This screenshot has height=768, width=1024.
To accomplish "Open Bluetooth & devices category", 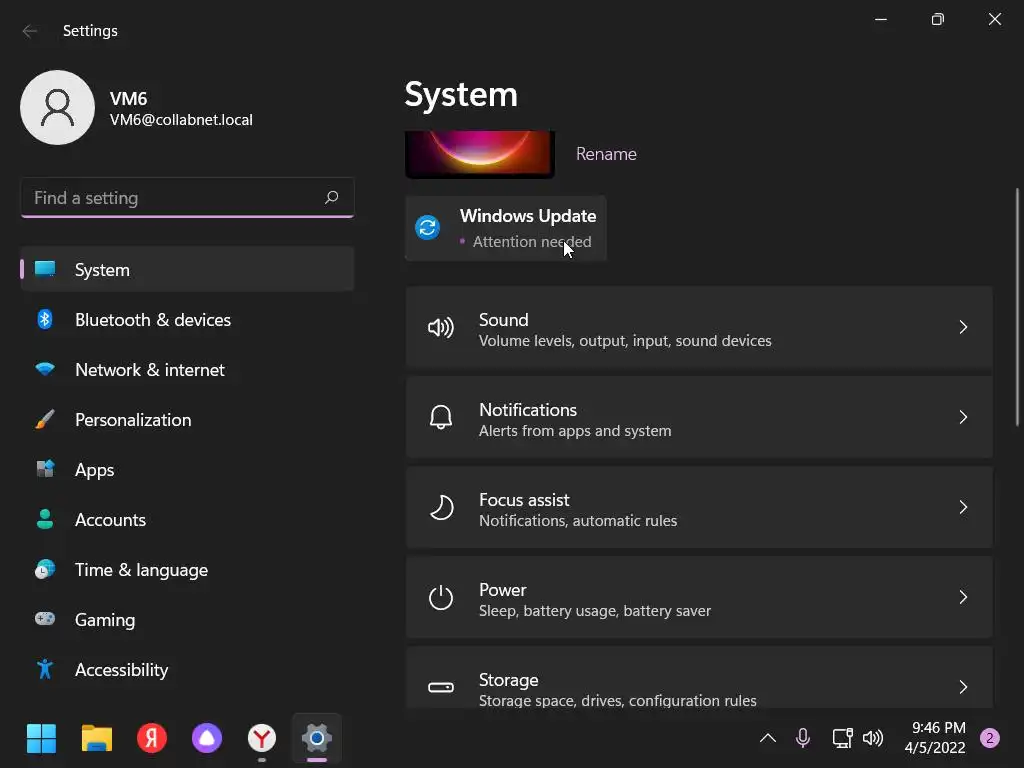I will click(x=187, y=319).
